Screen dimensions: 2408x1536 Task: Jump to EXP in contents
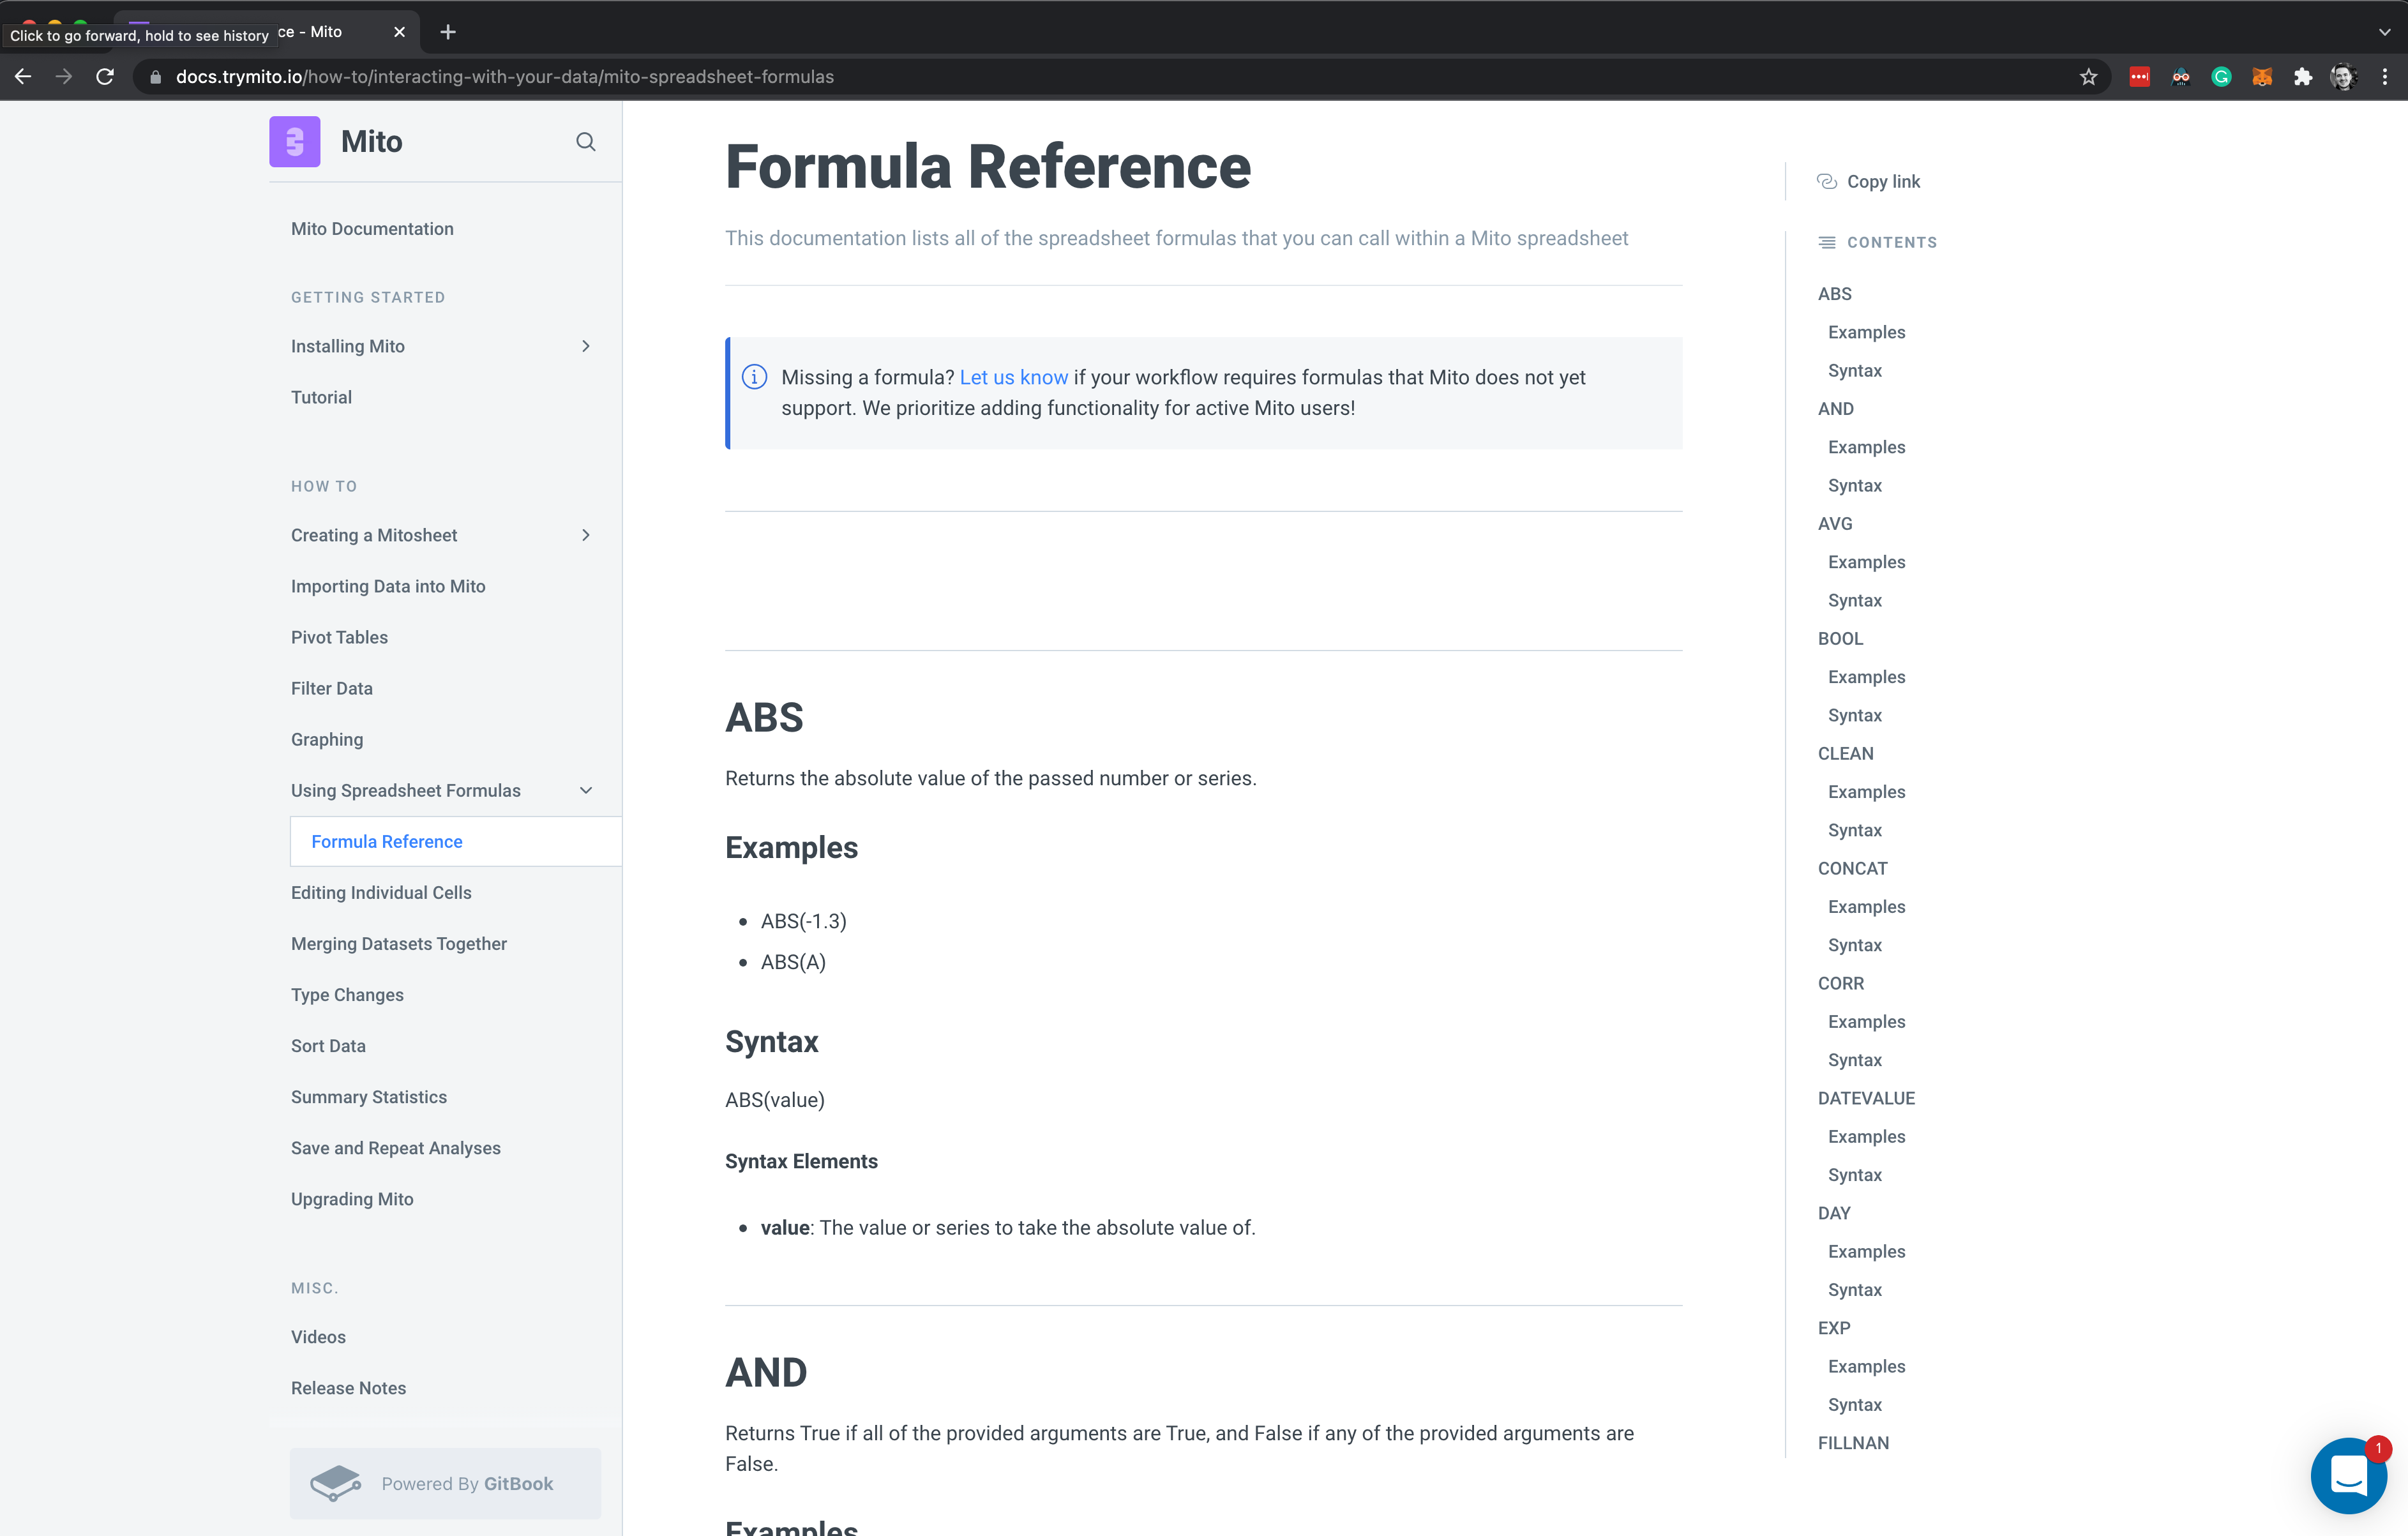click(x=1834, y=1328)
